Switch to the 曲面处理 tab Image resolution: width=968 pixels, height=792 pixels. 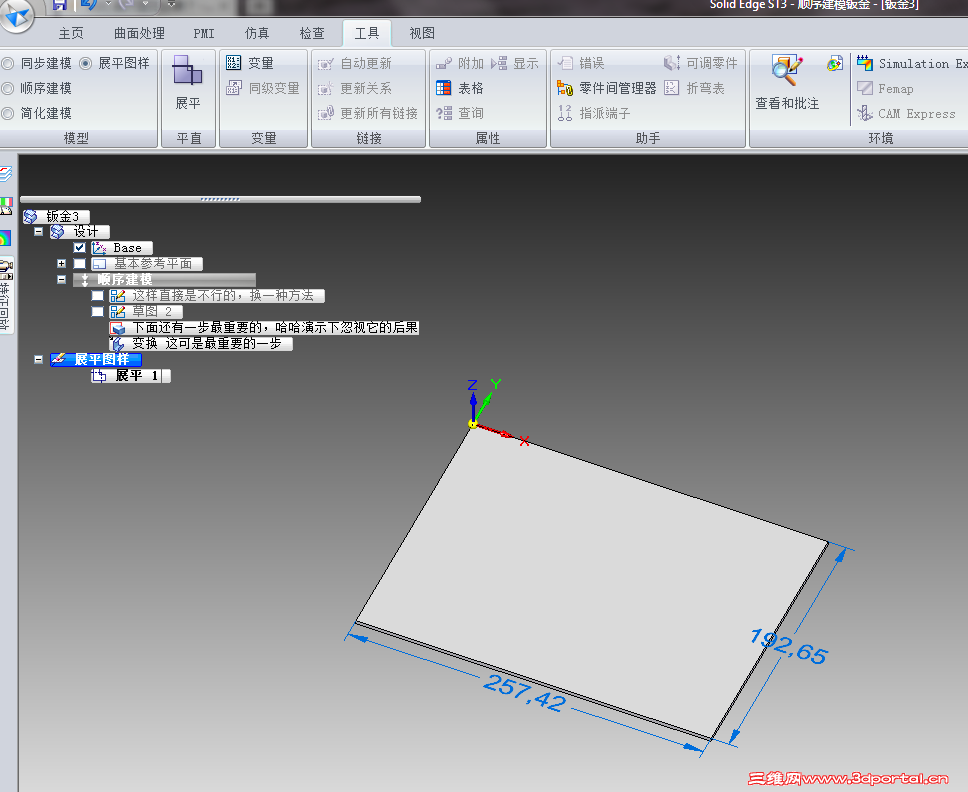[139, 33]
